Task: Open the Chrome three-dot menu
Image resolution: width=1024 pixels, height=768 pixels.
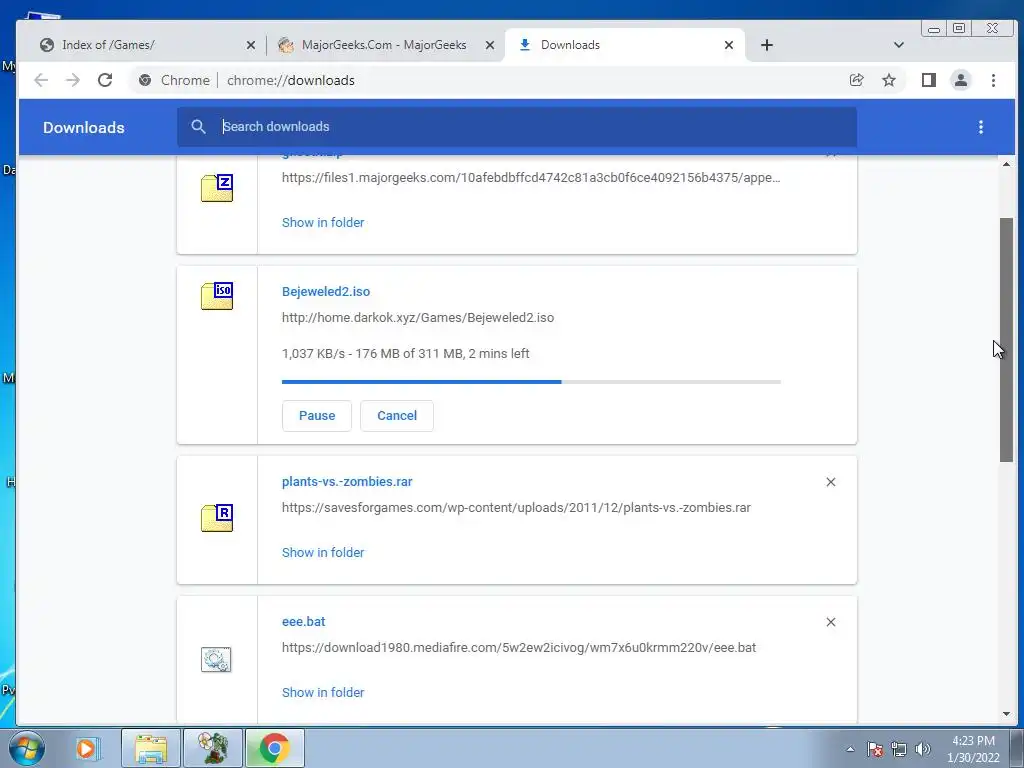Action: (993, 80)
